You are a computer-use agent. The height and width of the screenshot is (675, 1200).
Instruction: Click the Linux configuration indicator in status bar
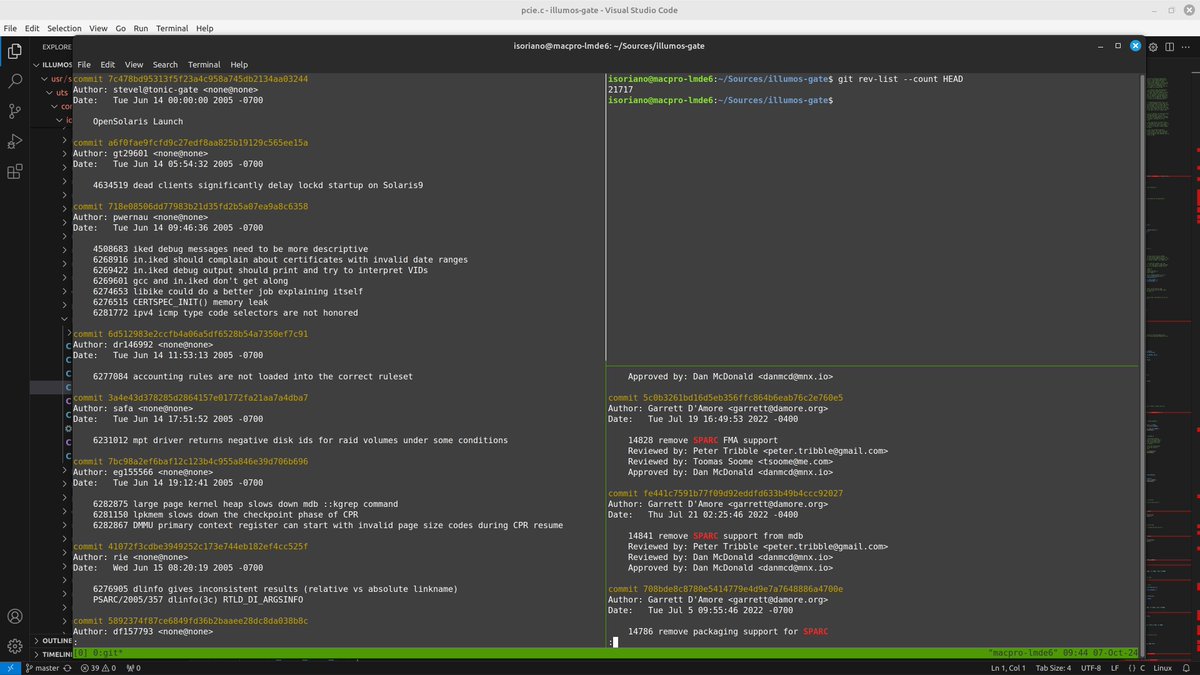(1162, 667)
